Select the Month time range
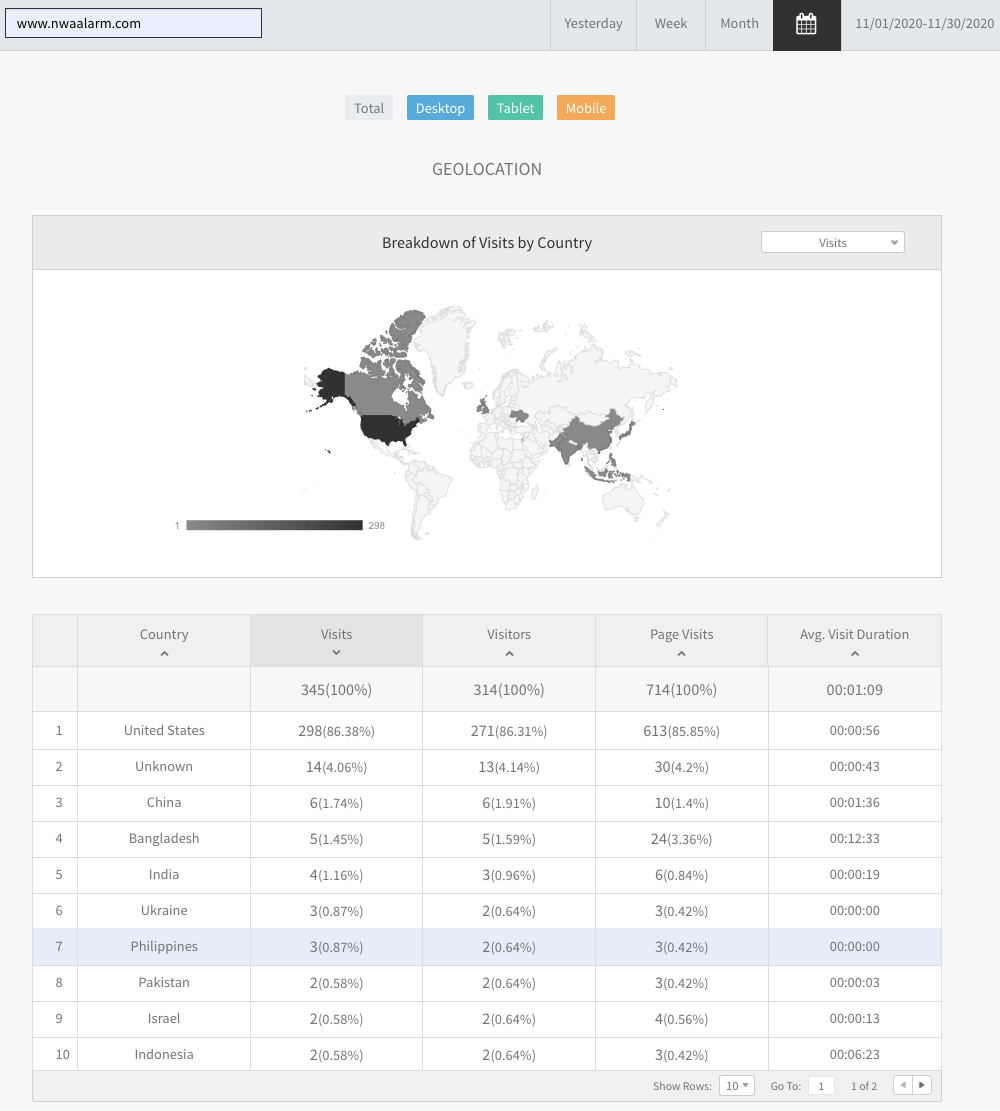The height and width of the screenshot is (1111, 1000). (x=739, y=23)
